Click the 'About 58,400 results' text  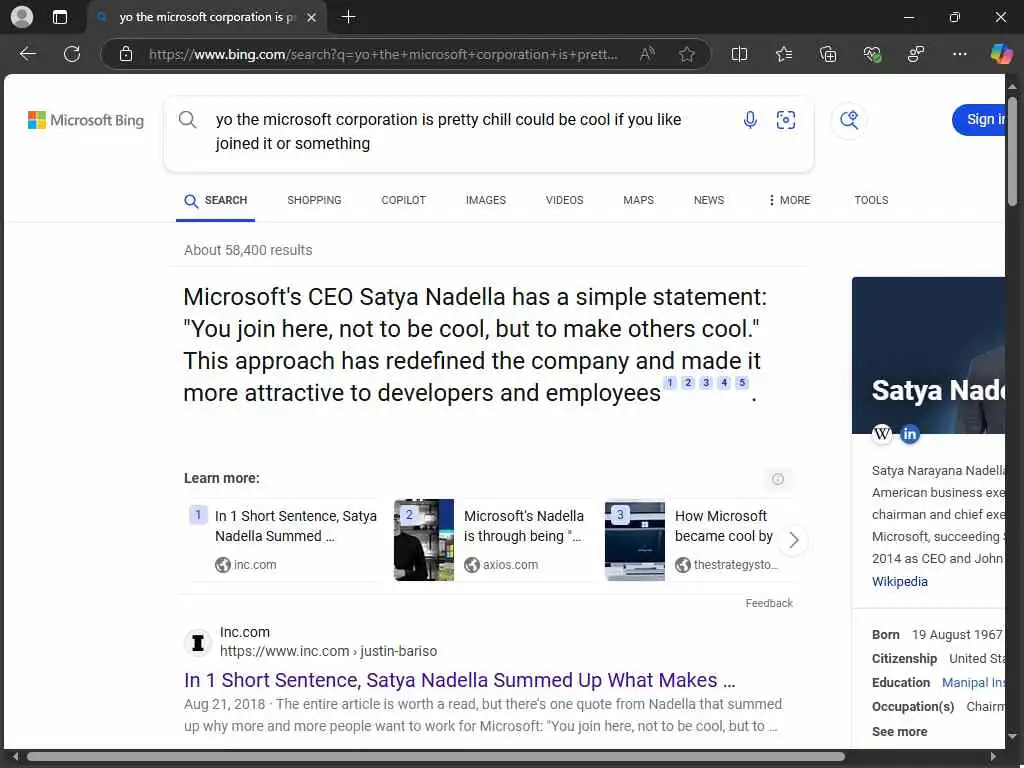248,250
